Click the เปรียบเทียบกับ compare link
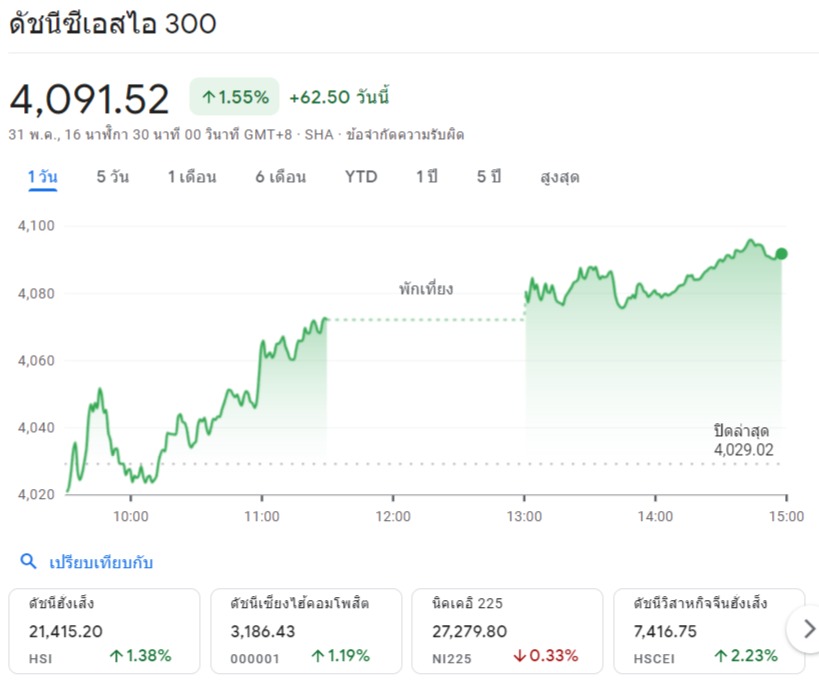Image resolution: width=819 pixels, height=681 pixels. pyautogui.click(x=101, y=562)
